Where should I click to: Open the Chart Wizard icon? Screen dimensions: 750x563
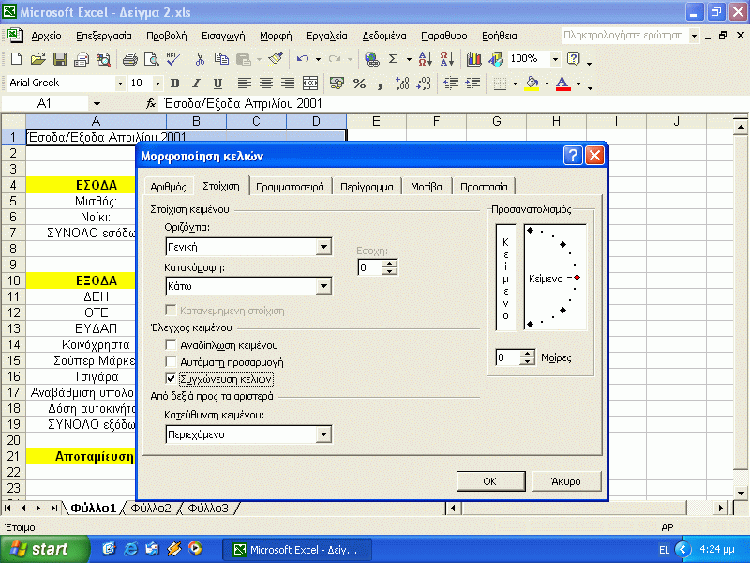(474, 59)
